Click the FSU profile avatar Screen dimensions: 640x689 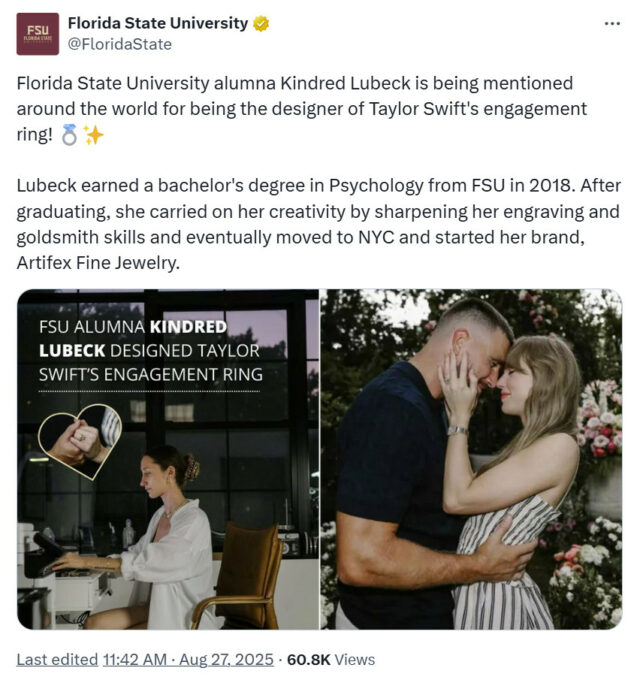pyautogui.click(x=37, y=34)
